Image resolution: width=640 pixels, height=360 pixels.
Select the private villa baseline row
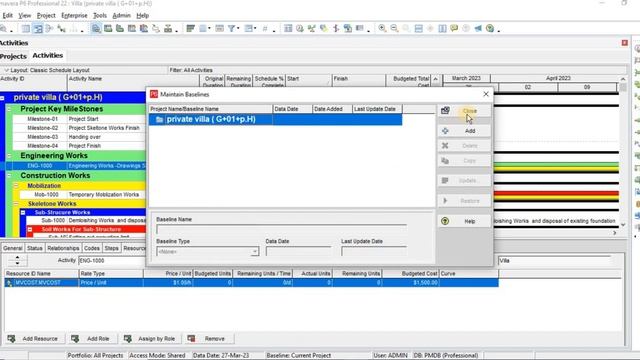(x=276, y=120)
